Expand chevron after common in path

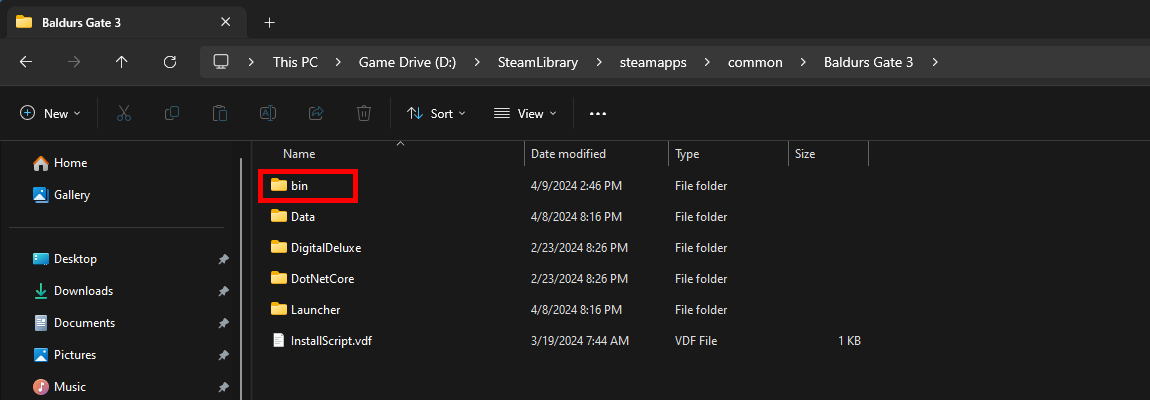pos(803,62)
